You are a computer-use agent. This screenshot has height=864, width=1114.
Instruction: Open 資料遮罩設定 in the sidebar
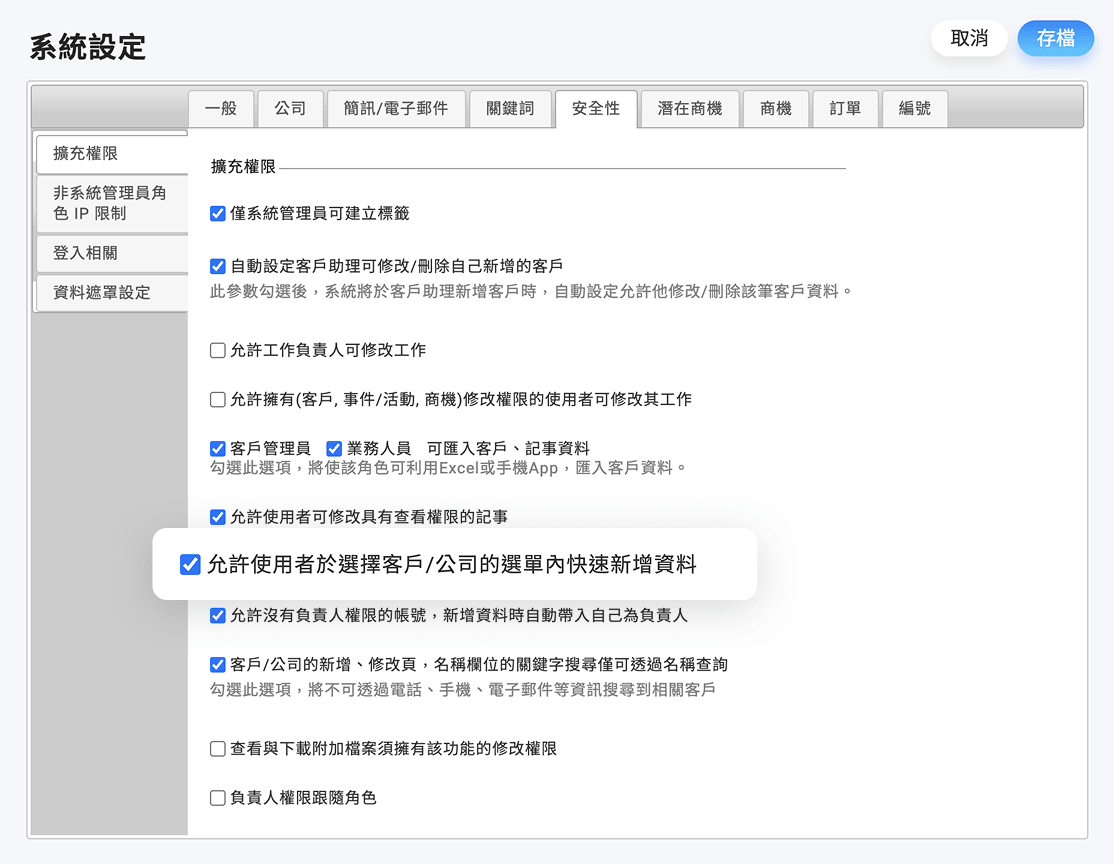click(x=112, y=293)
